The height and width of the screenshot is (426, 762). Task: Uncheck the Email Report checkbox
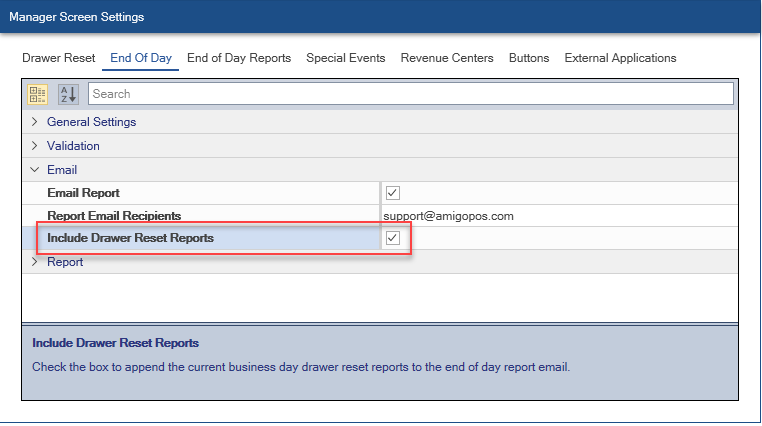393,193
